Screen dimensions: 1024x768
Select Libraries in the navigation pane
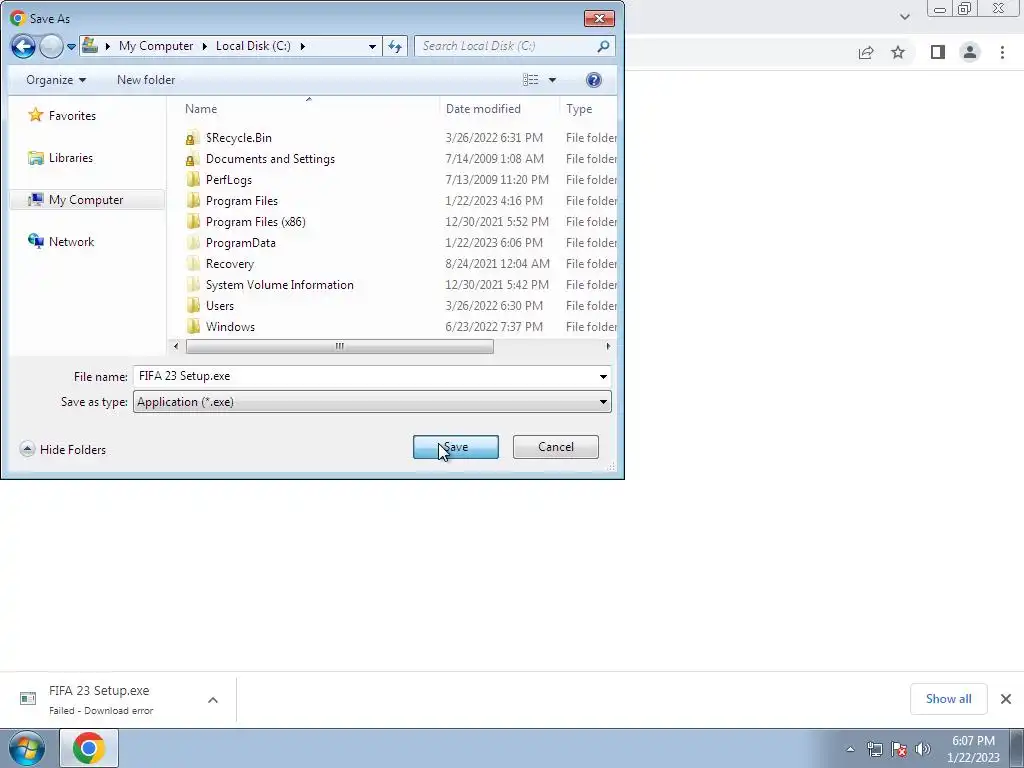[71, 158]
